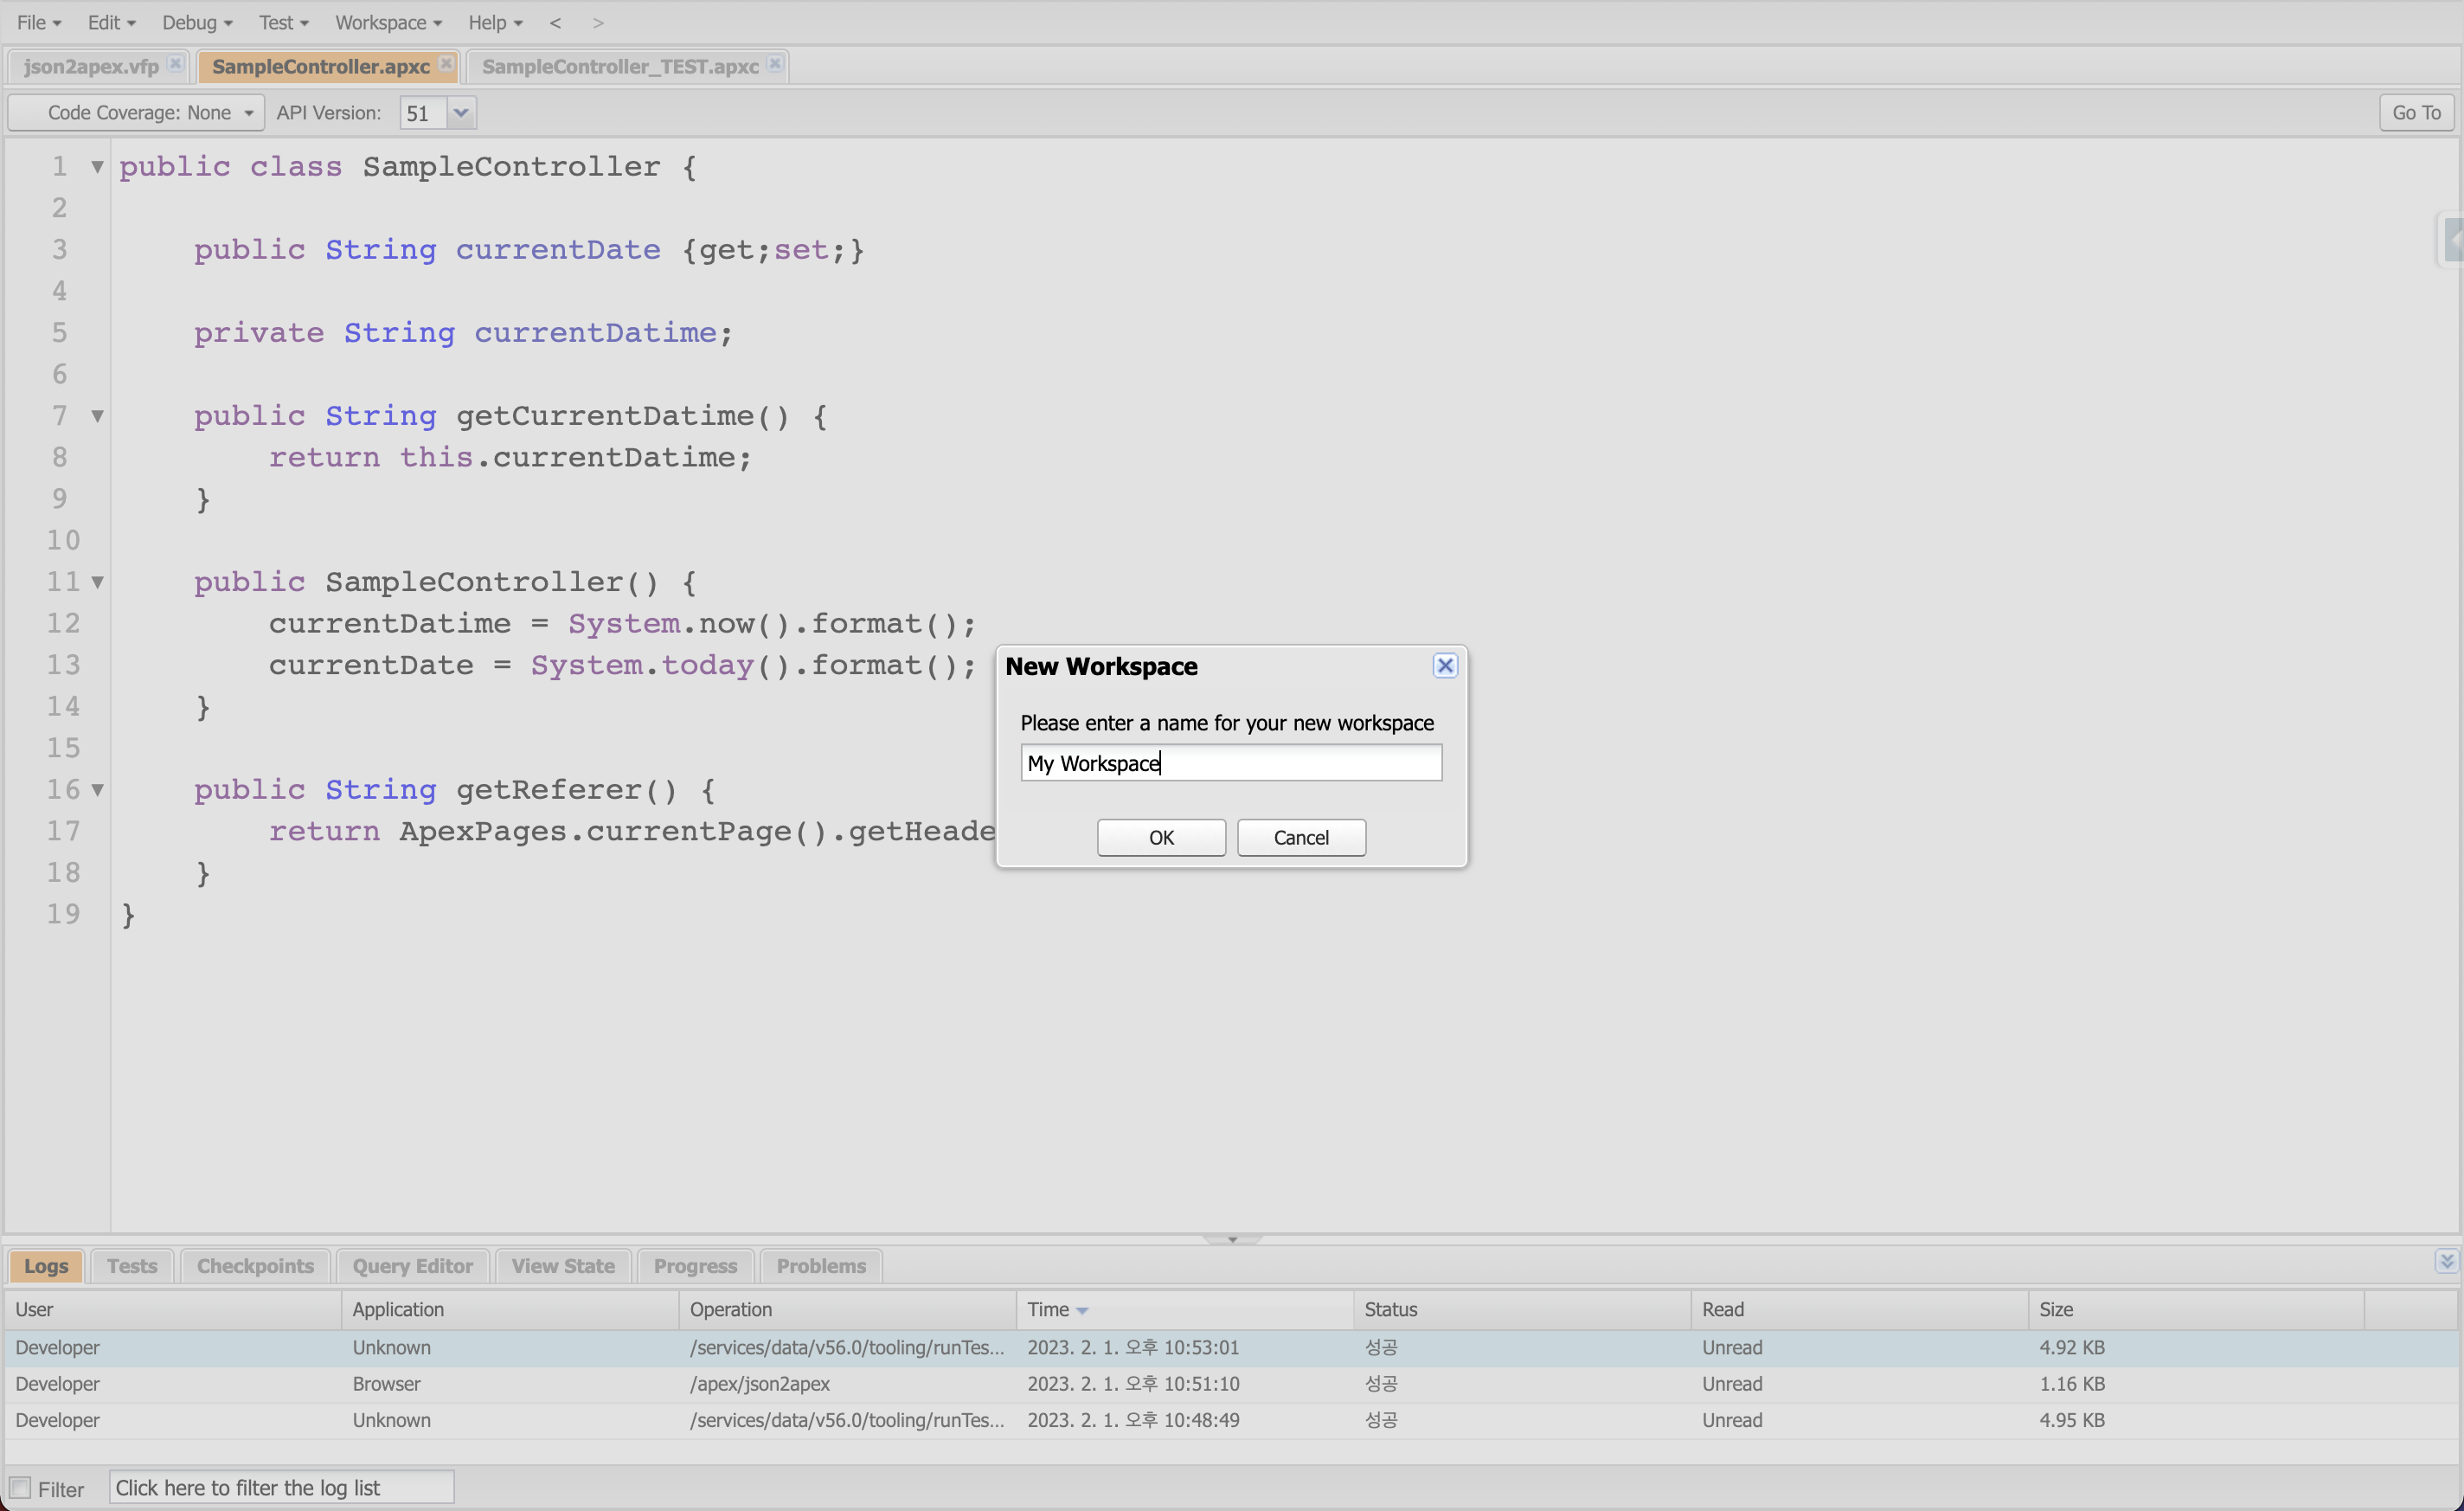Open the API Version dropdown
Image resolution: width=2464 pixels, height=1511 pixels.
click(x=461, y=113)
